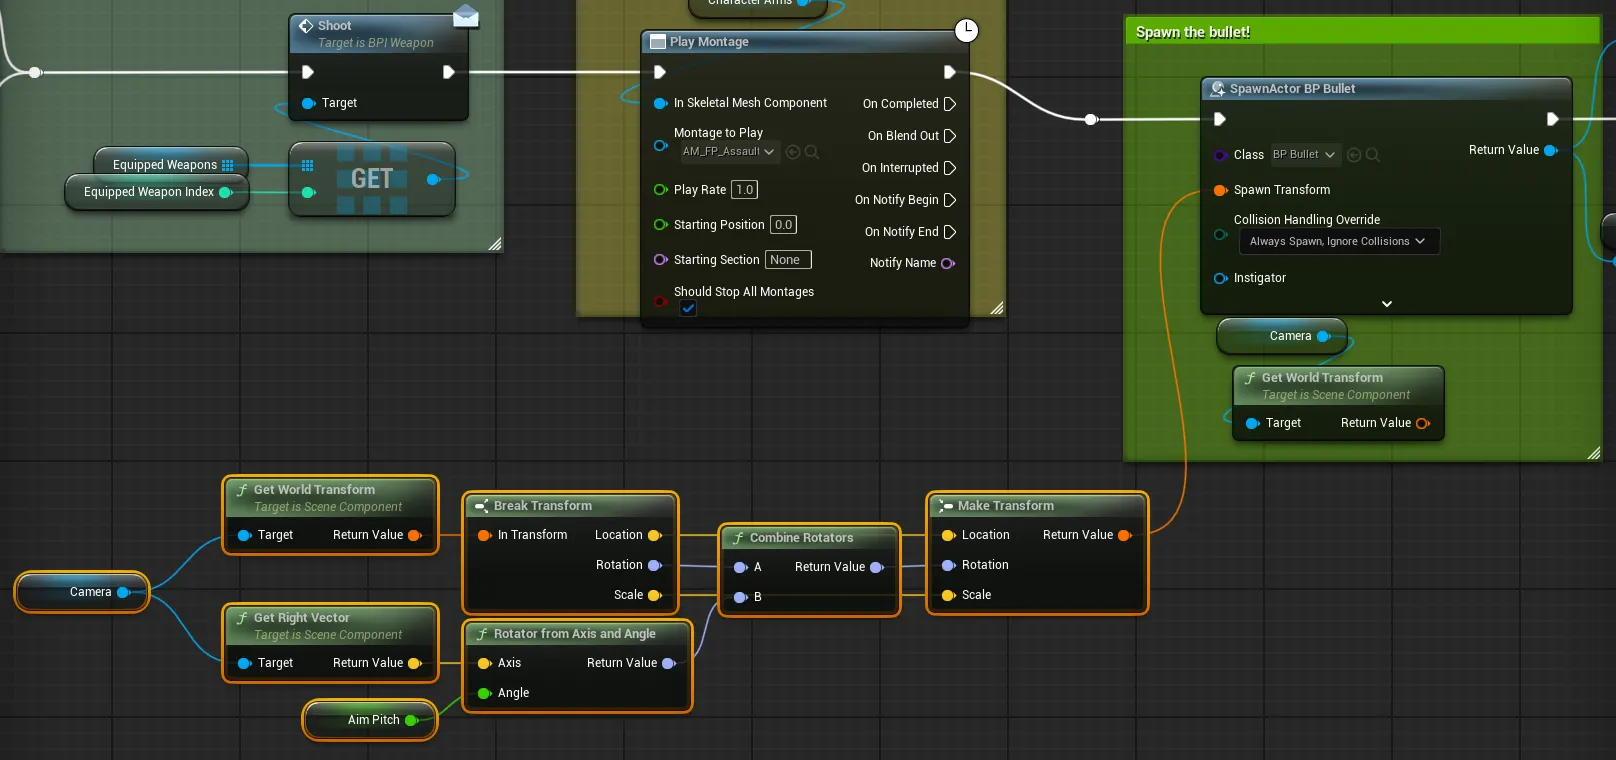
Task: Click the SpawnActor Return Value pin
Action: [1551, 150]
